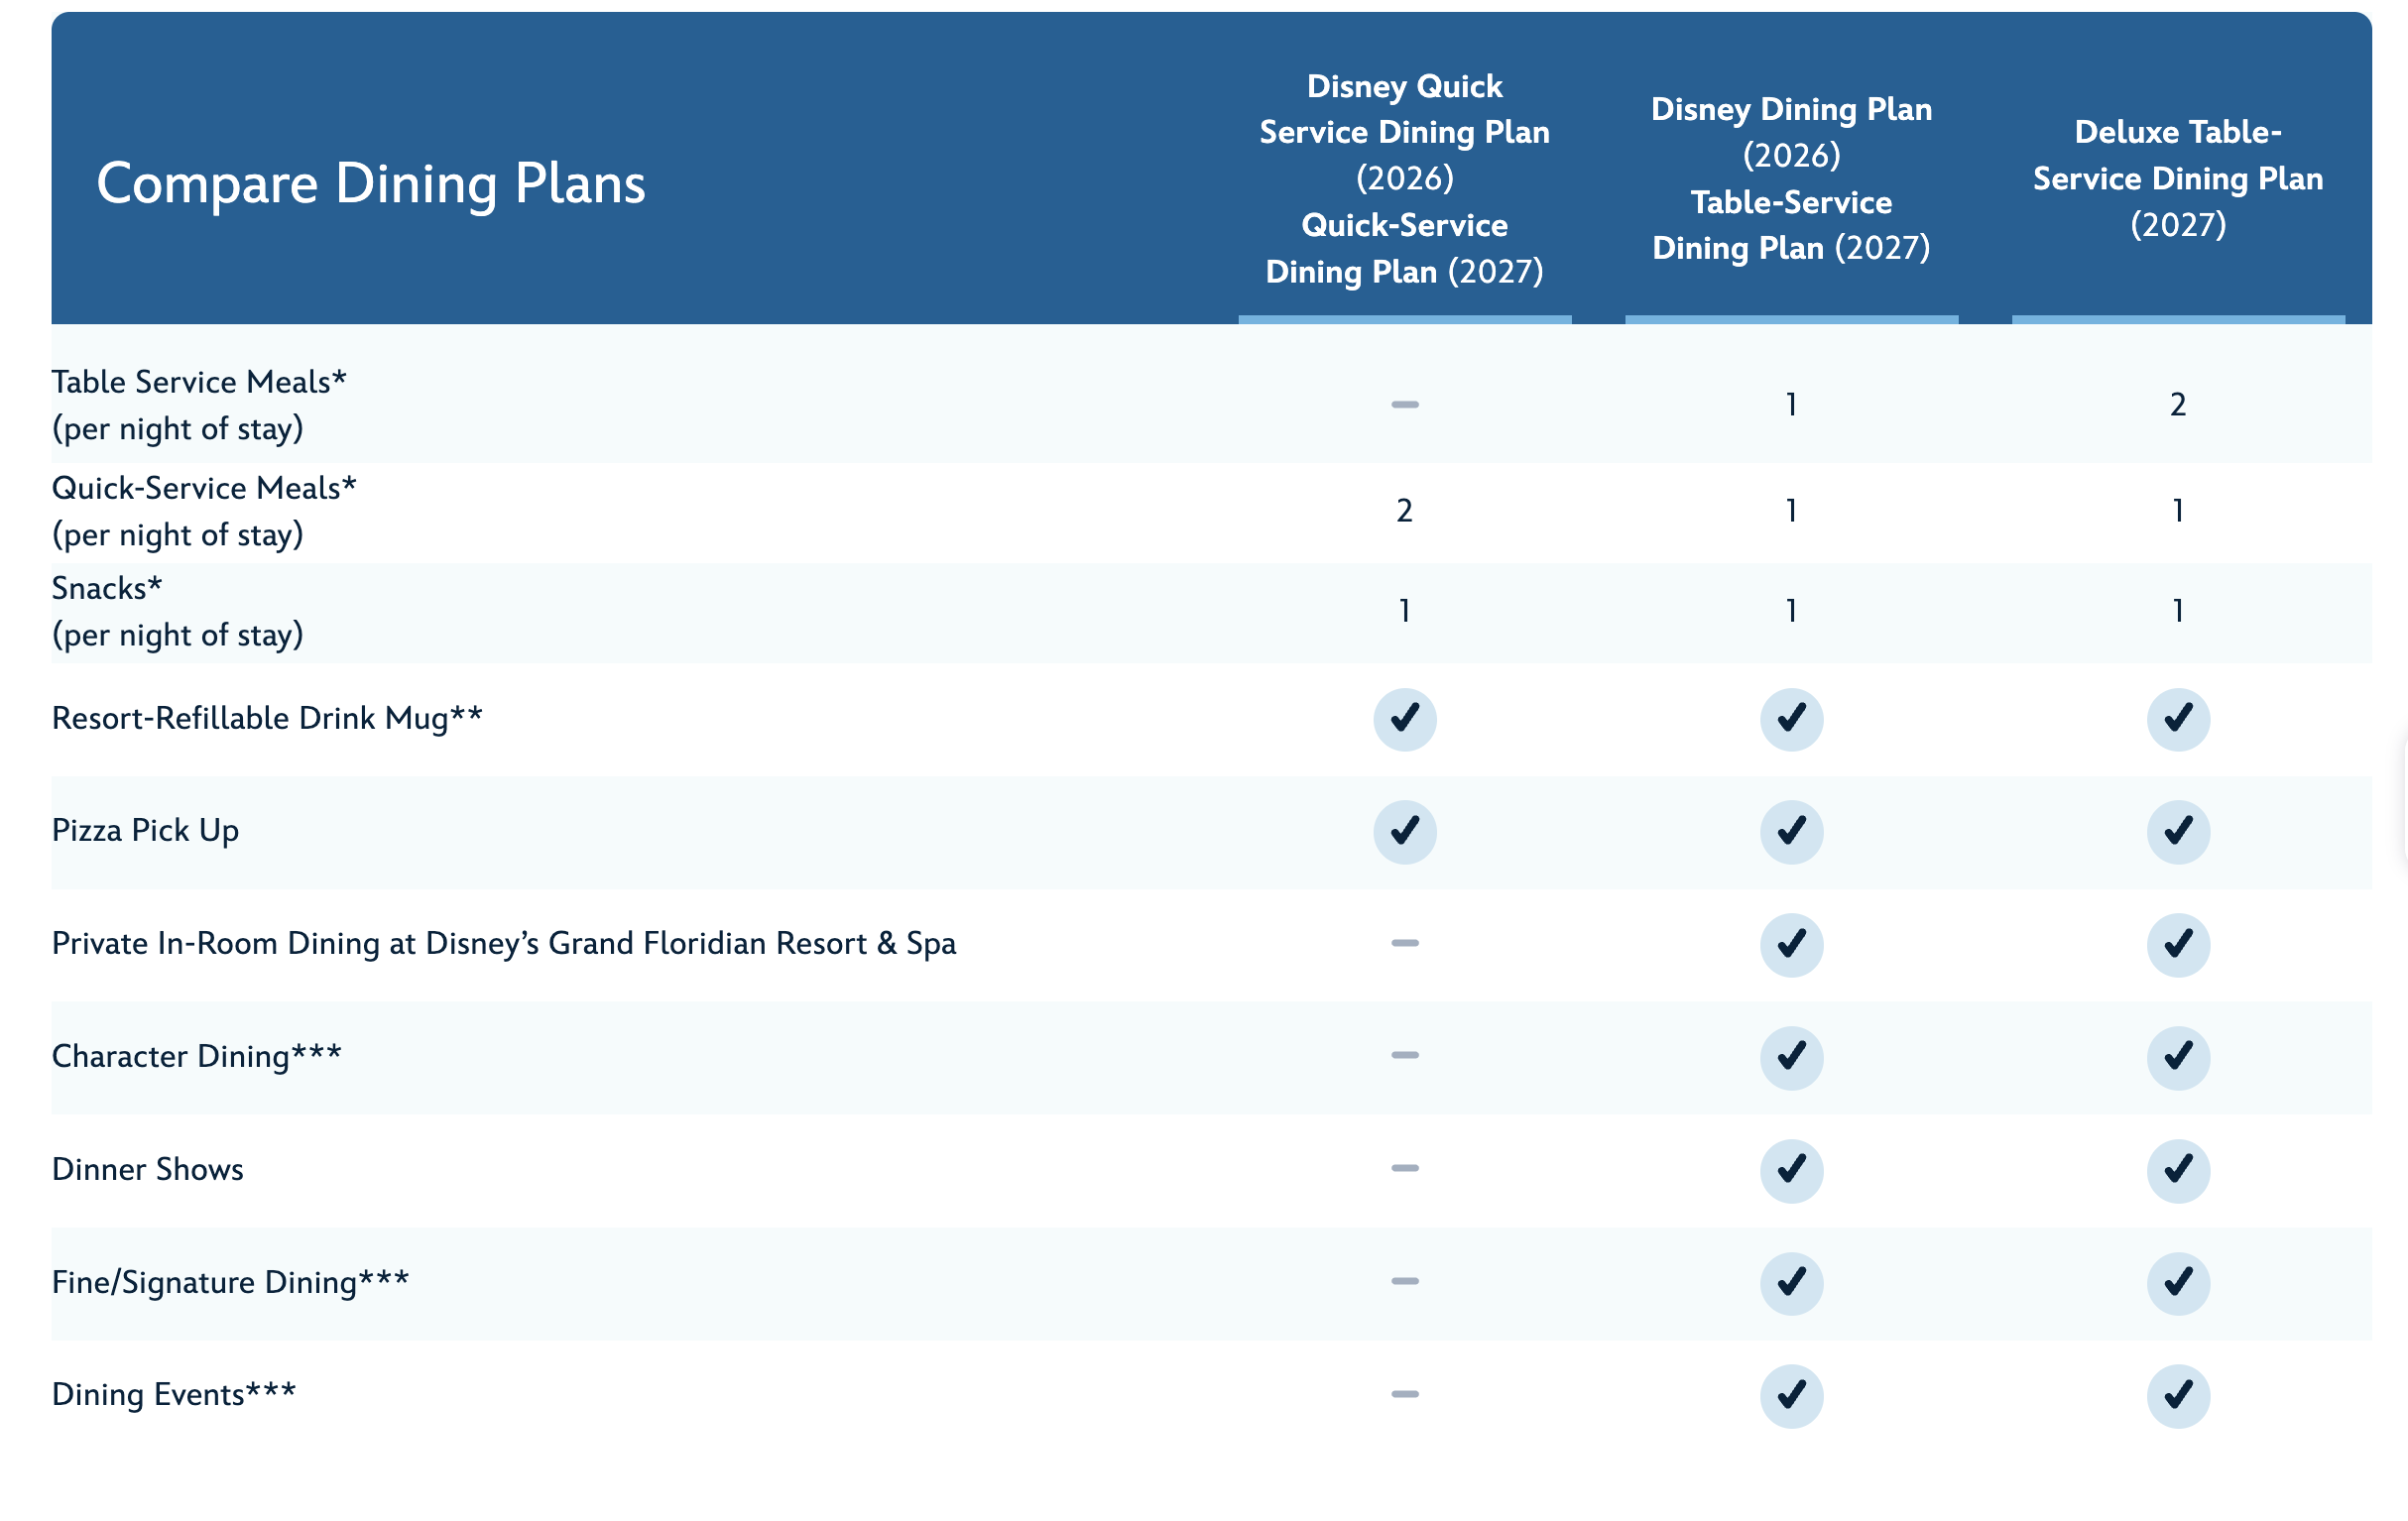Click the Quick-Service plan's Quick-Service Meals value 2

[1404, 511]
